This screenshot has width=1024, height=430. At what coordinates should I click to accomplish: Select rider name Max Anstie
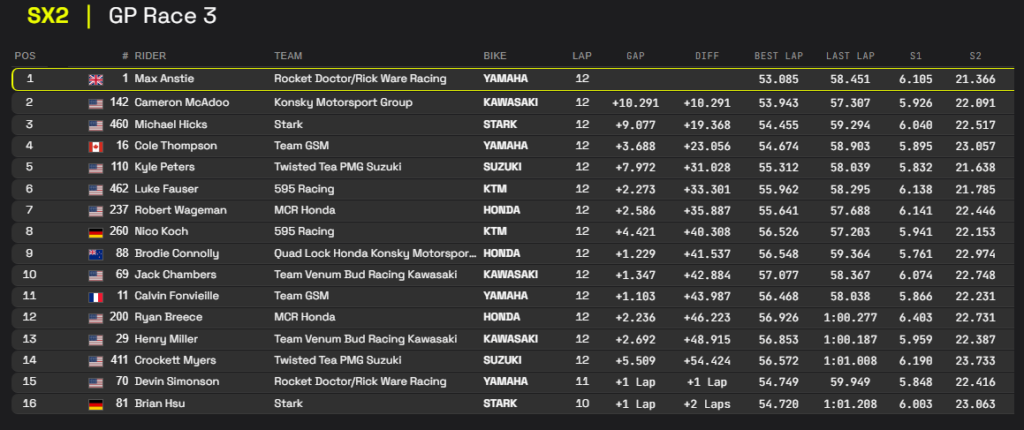164,79
